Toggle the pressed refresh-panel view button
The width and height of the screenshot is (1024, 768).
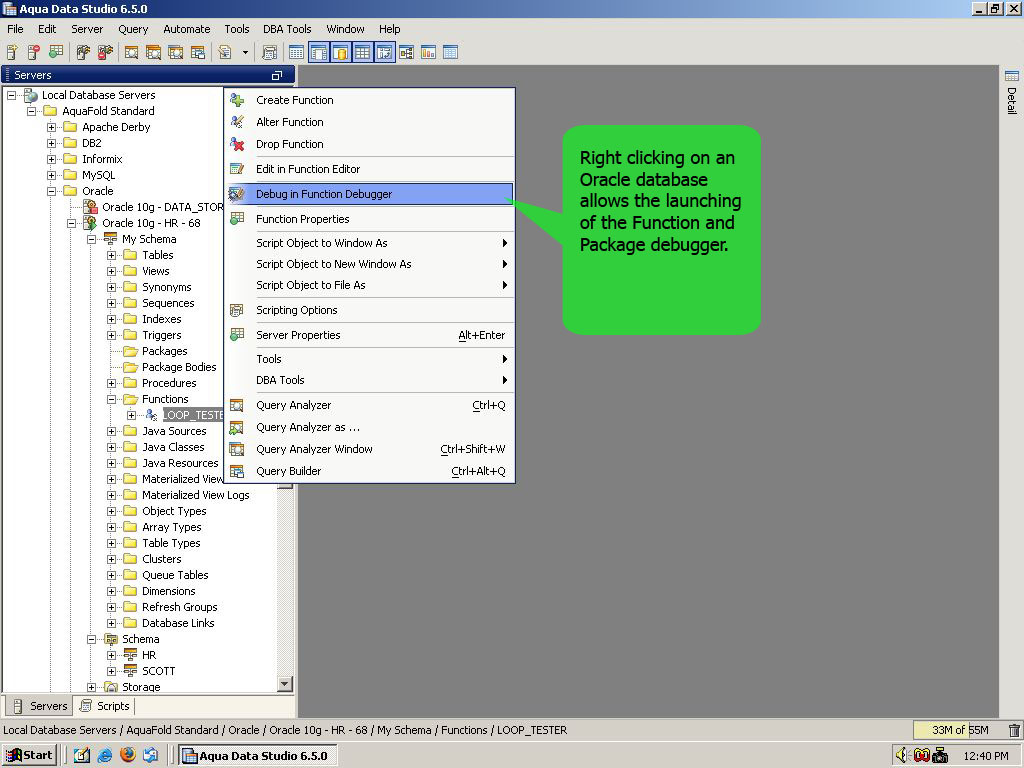(x=385, y=52)
